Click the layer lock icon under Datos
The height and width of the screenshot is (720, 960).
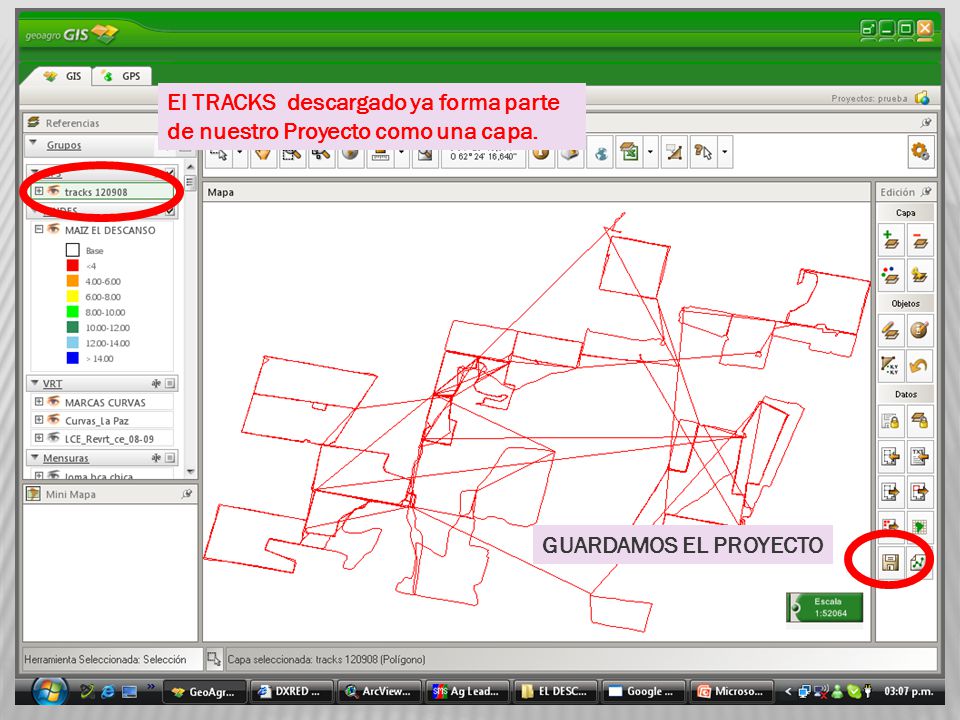pos(920,421)
